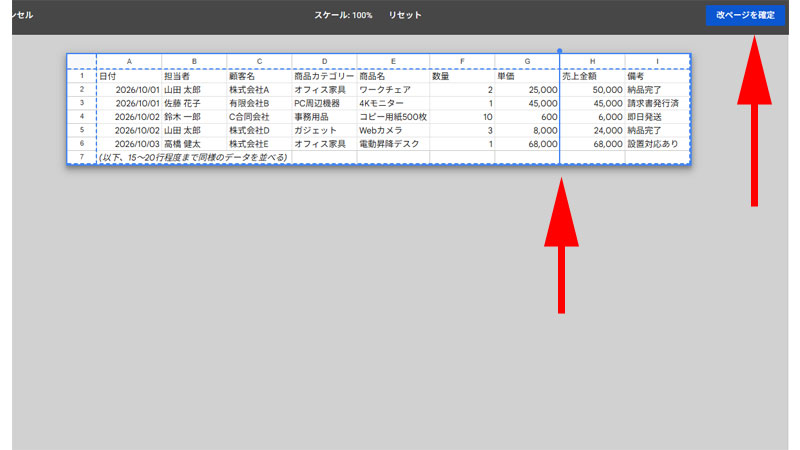Screen dimensions: 800x450
Task: Select row number 1
Action: [x=82, y=76]
